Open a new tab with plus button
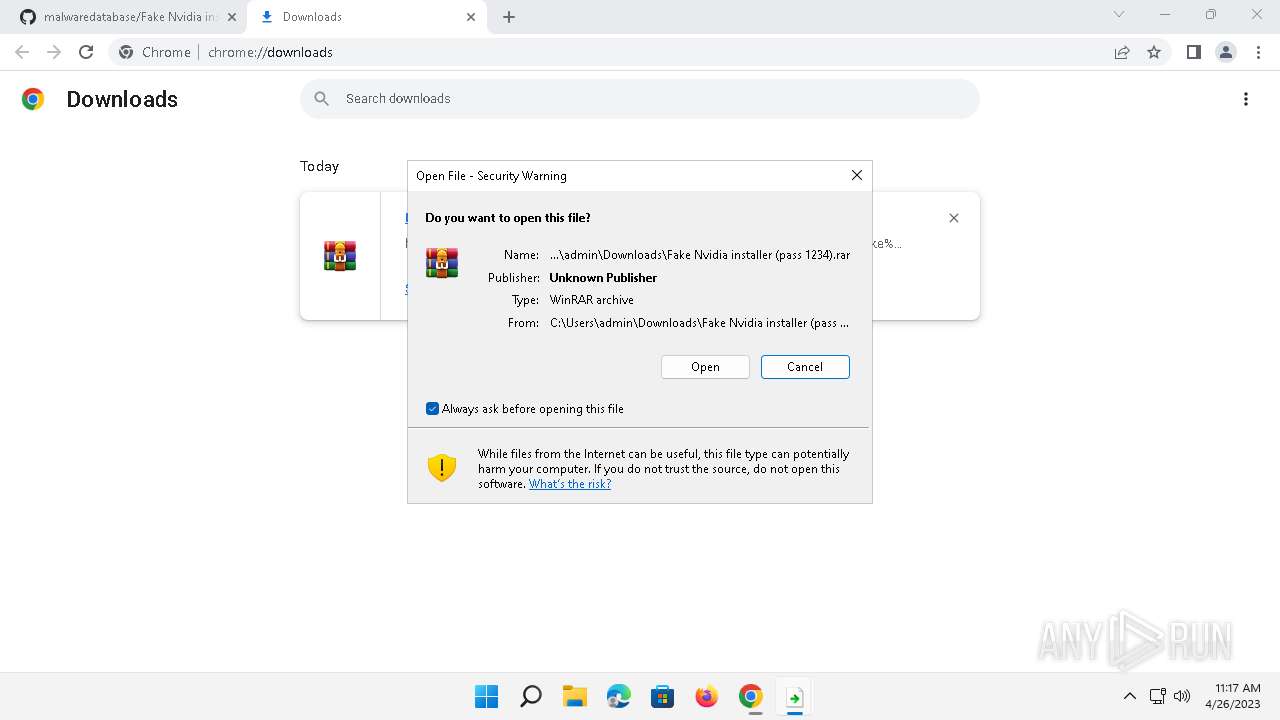This screenshot has width=1280, height=720. pos(509,17)
